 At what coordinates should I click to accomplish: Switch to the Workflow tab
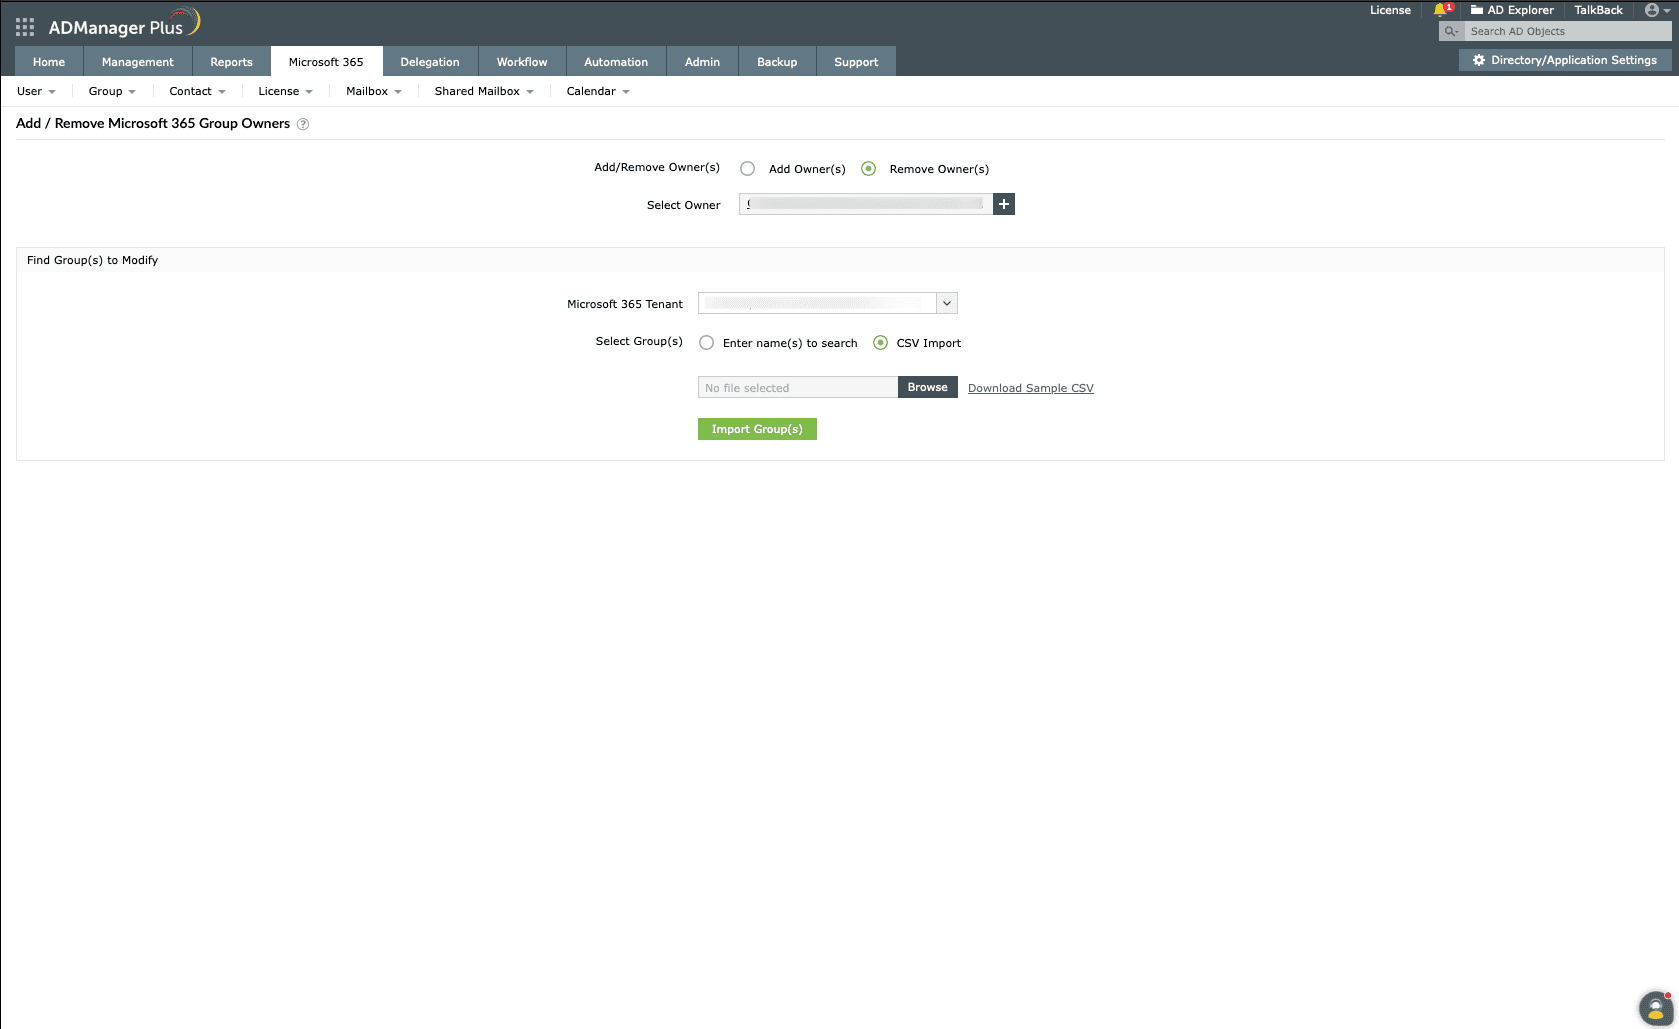coord(522,61)
